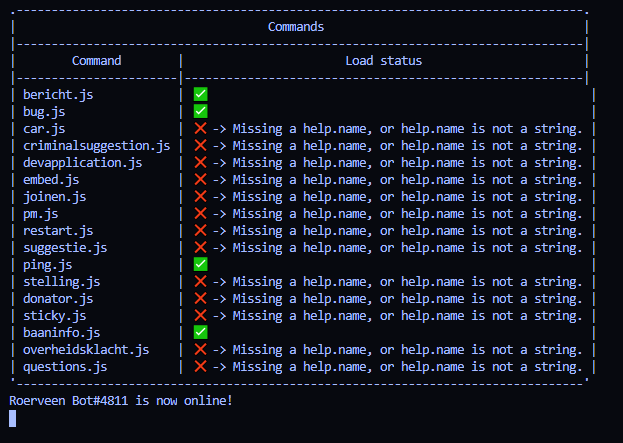The height and width of the screenshot is (443, 623).
Task: Click the green checkmark beside bug.js
Action: tap(200, 111)
